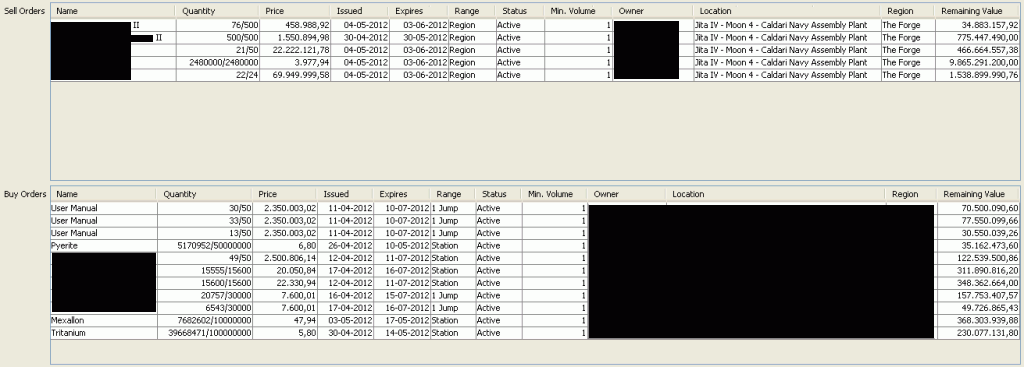This screenshot has height=367, width=1024.
Task: Click issued date 03-05-2012 for Mexallon
Action: pyautogui.click(x=351, y=321)
